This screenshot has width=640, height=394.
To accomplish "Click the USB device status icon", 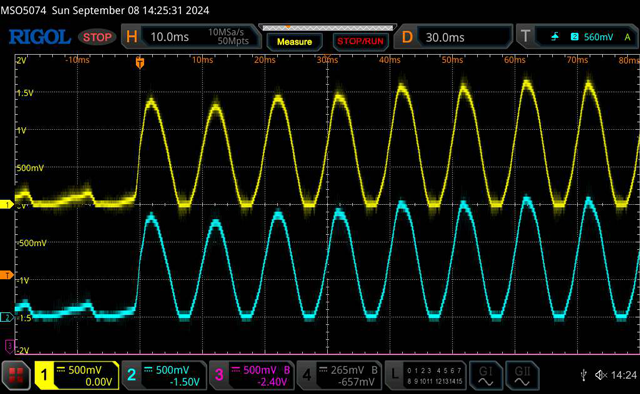I will click(x=584, y=375).
